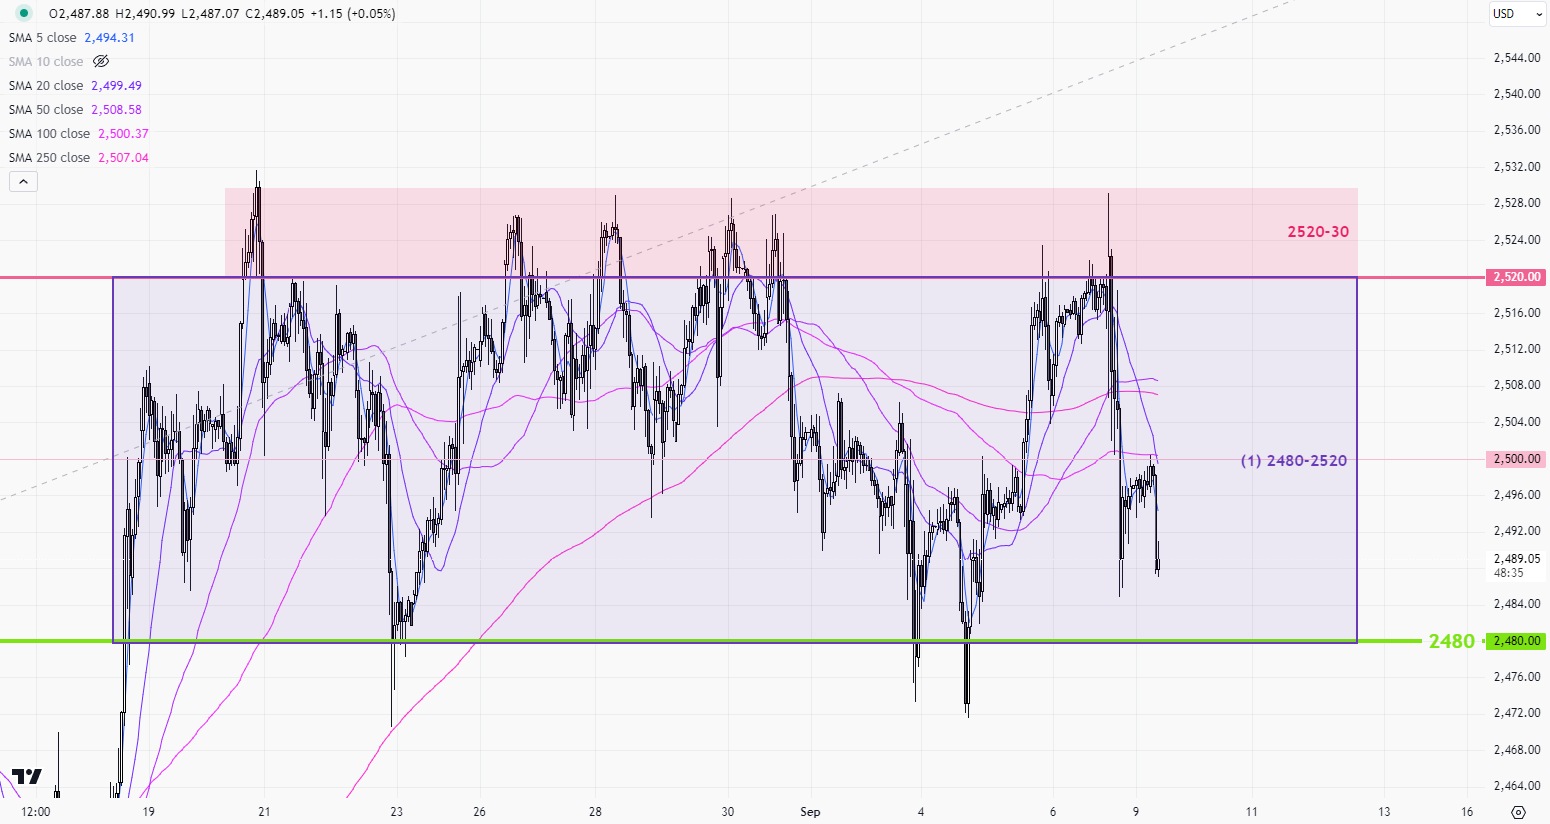The height and width of the screenshot is (824, 1550).
Task: Select the SMA 5 close legend label
Action: click(x=42, y=37)
